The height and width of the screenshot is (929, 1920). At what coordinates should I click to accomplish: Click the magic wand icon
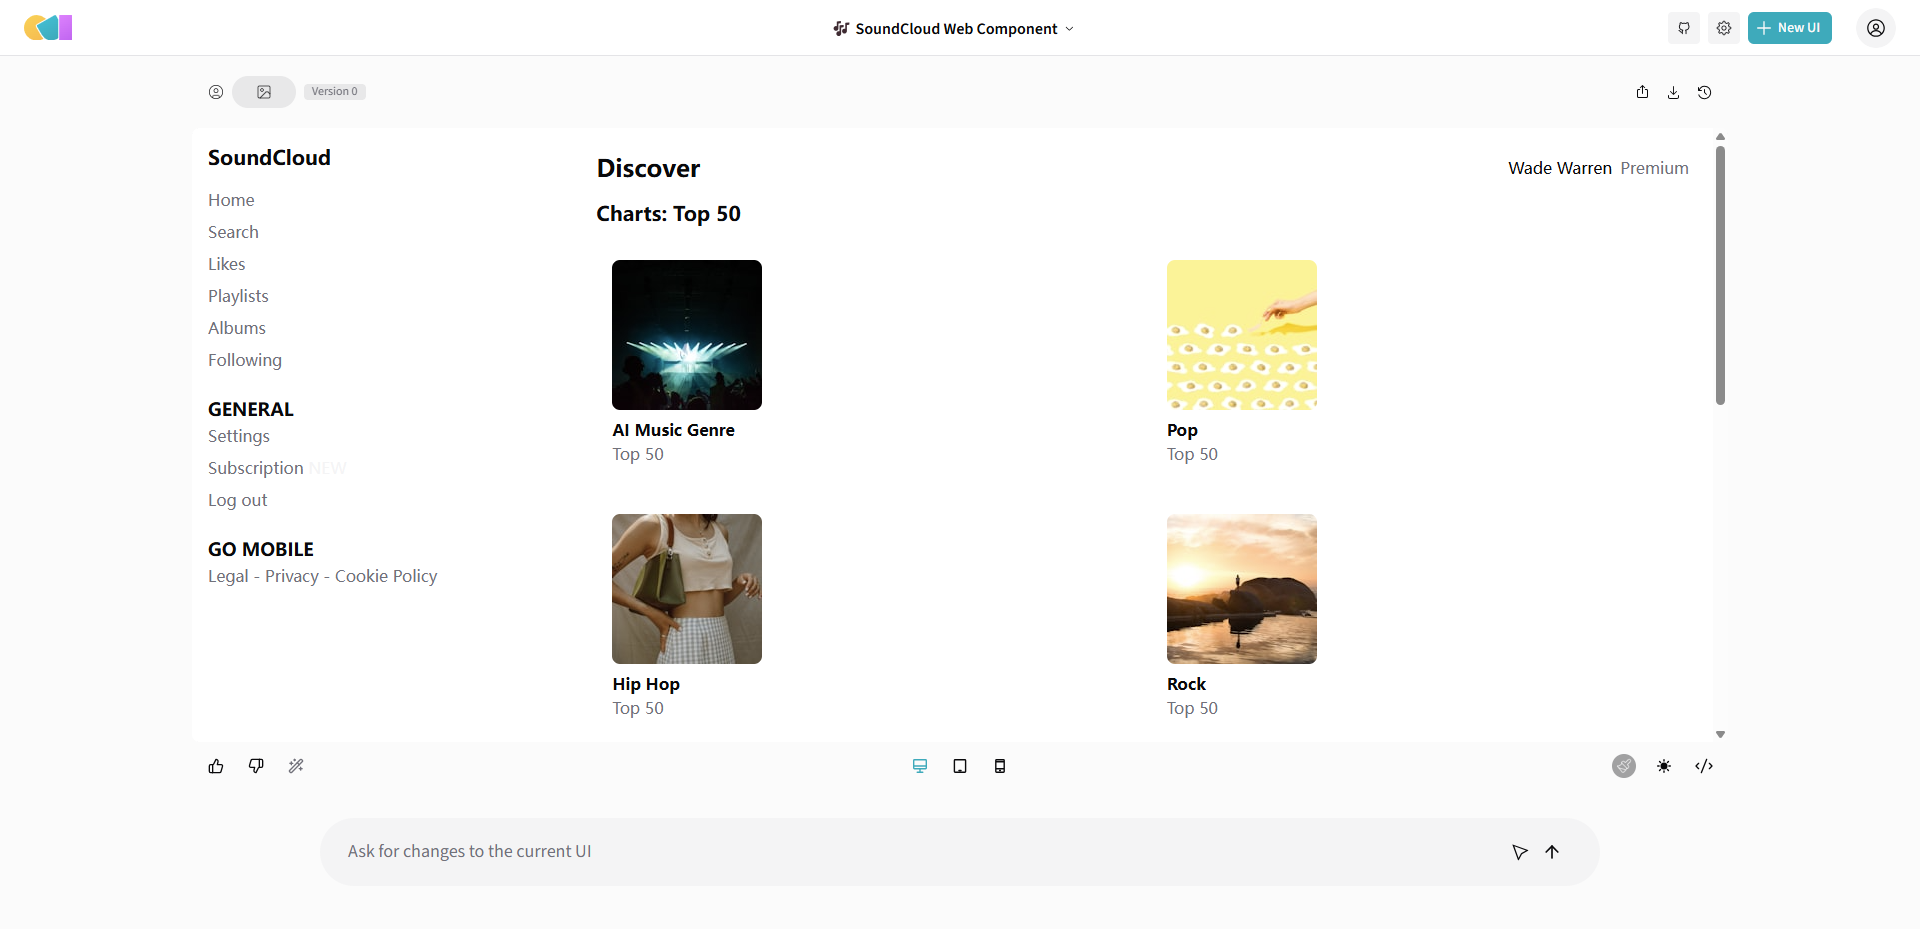tap(296, 766)
